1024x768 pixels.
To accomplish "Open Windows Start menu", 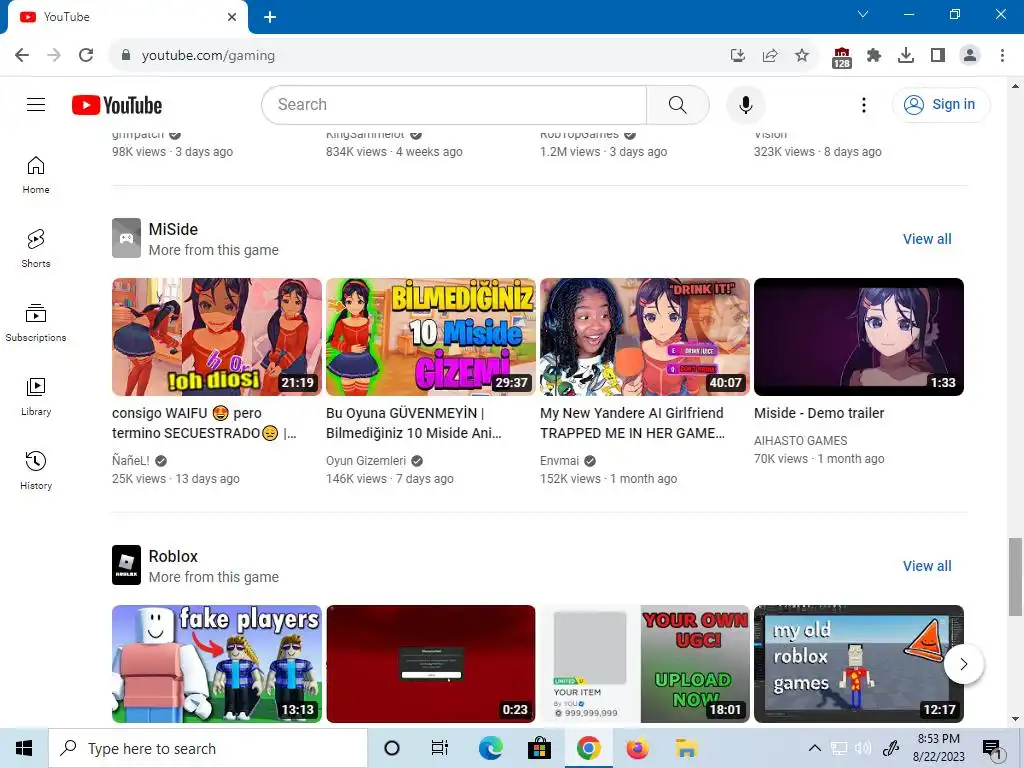I will click(x=24, y=748).
